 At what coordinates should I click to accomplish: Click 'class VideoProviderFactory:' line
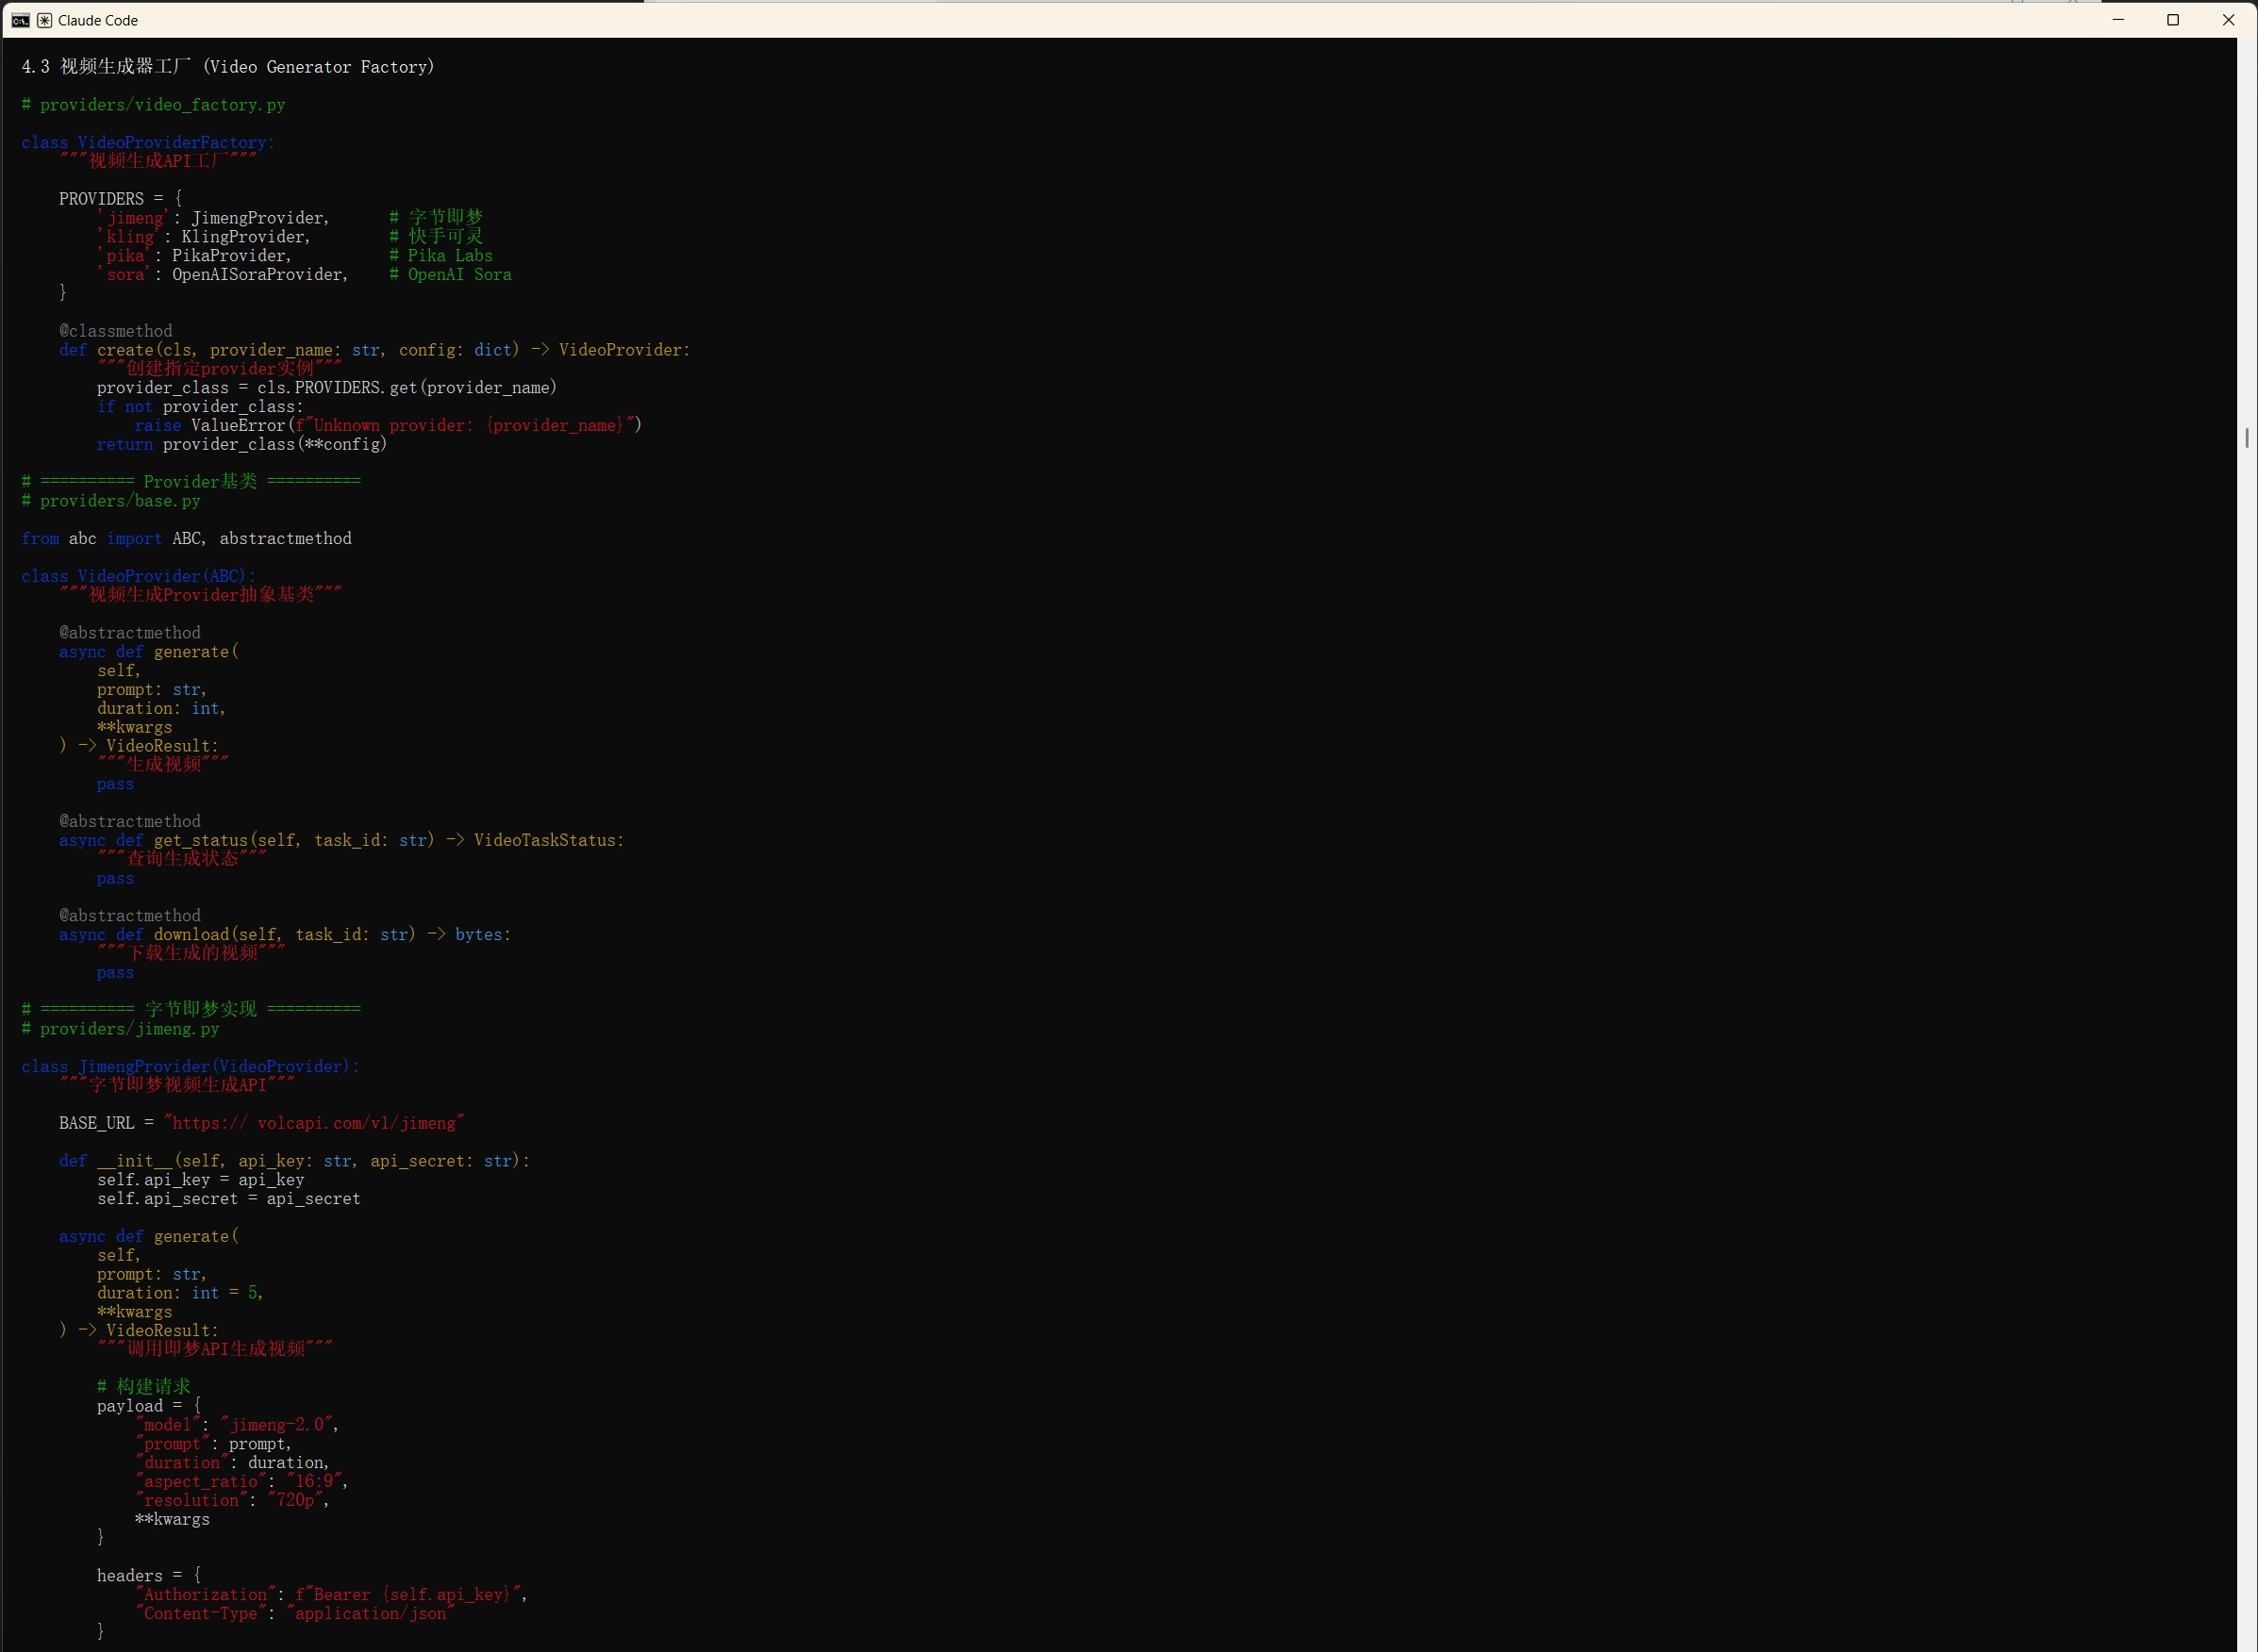148,142
